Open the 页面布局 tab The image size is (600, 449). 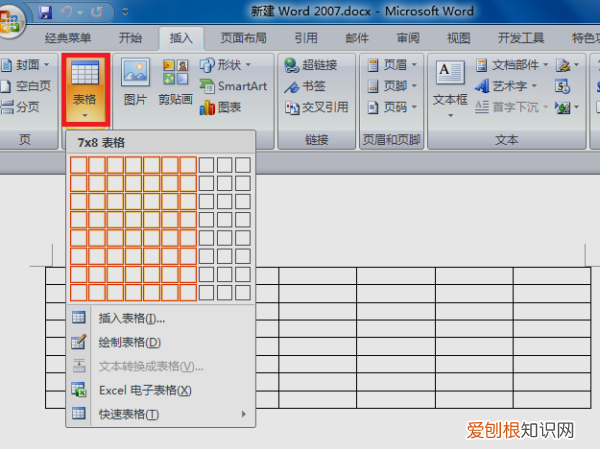point(244,38)
